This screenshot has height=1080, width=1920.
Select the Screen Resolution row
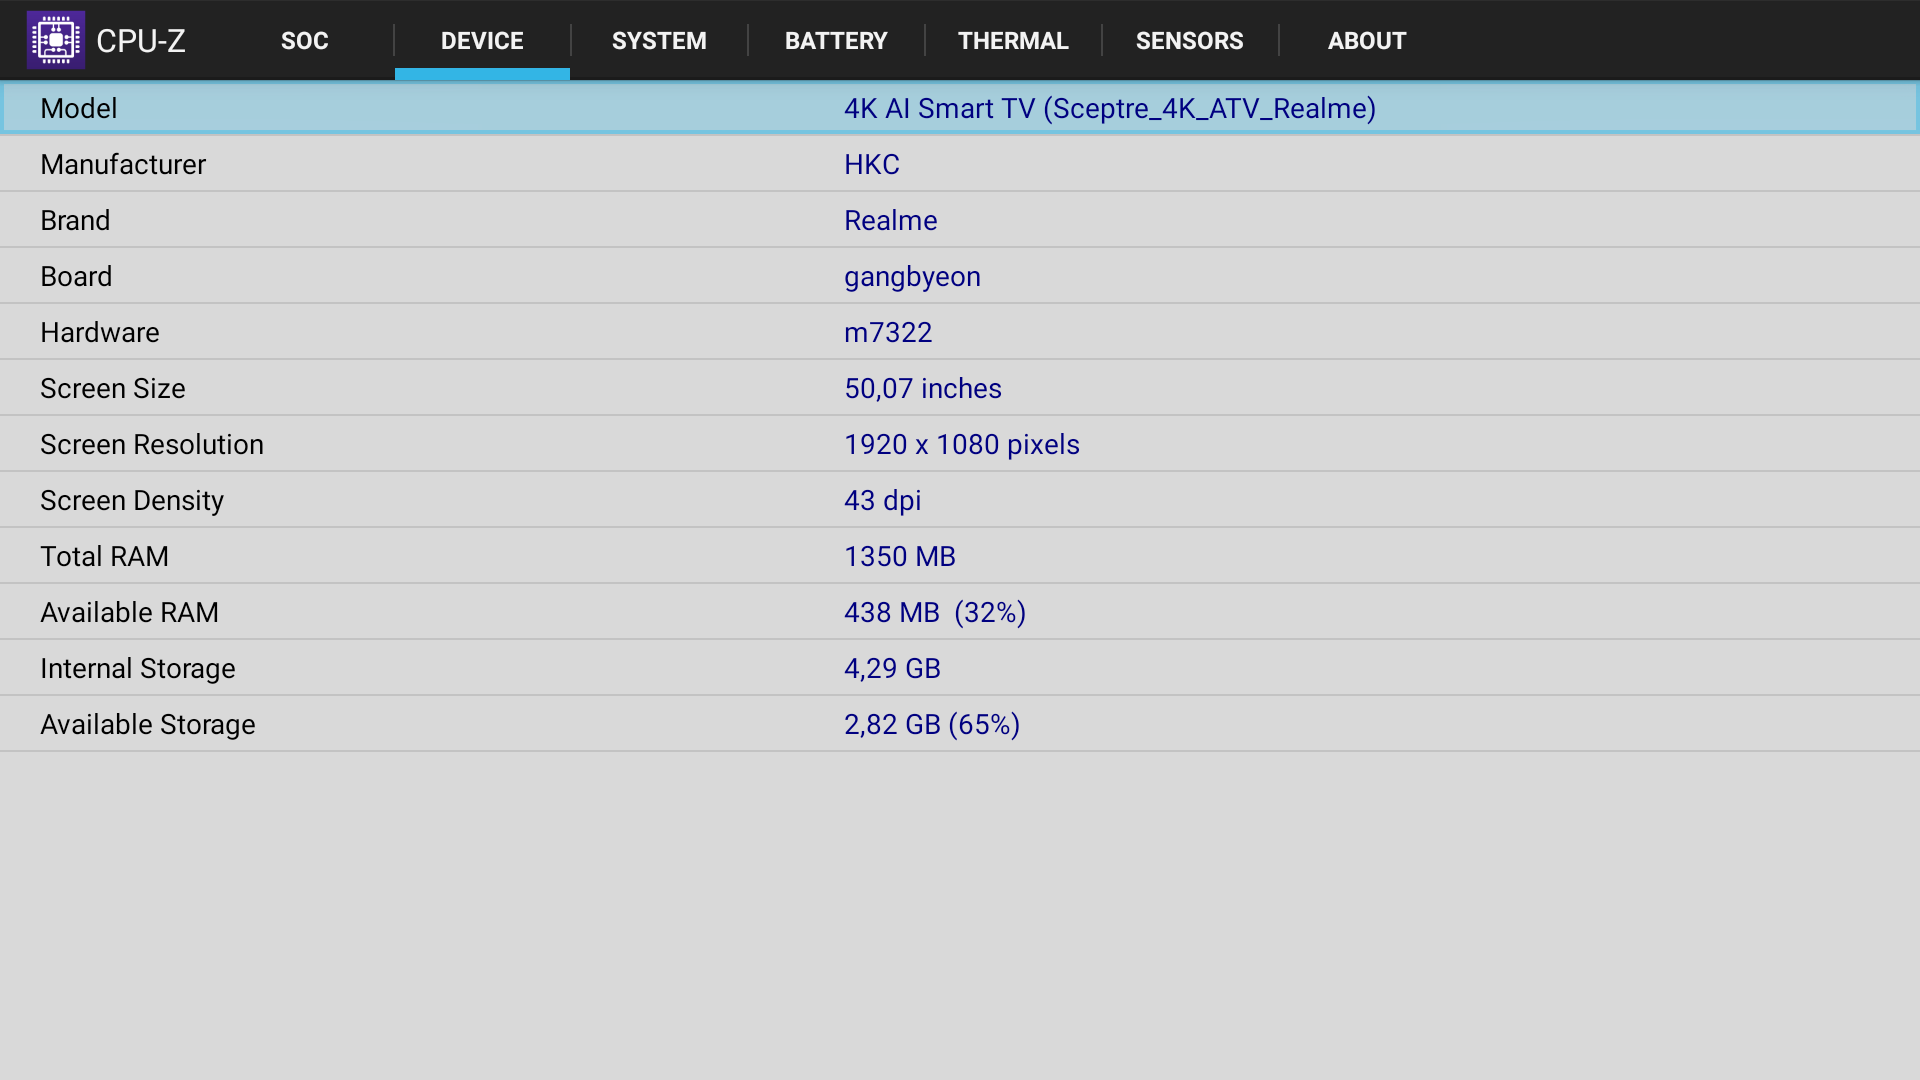[x=960, y=444]
